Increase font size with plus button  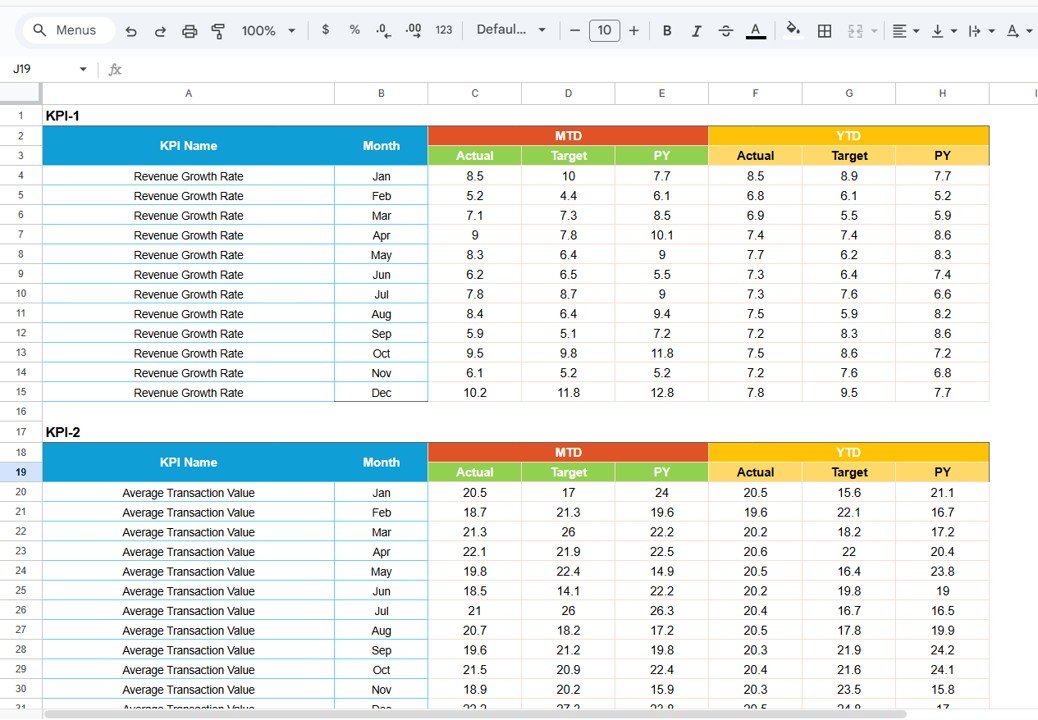[x=634, y=31]
